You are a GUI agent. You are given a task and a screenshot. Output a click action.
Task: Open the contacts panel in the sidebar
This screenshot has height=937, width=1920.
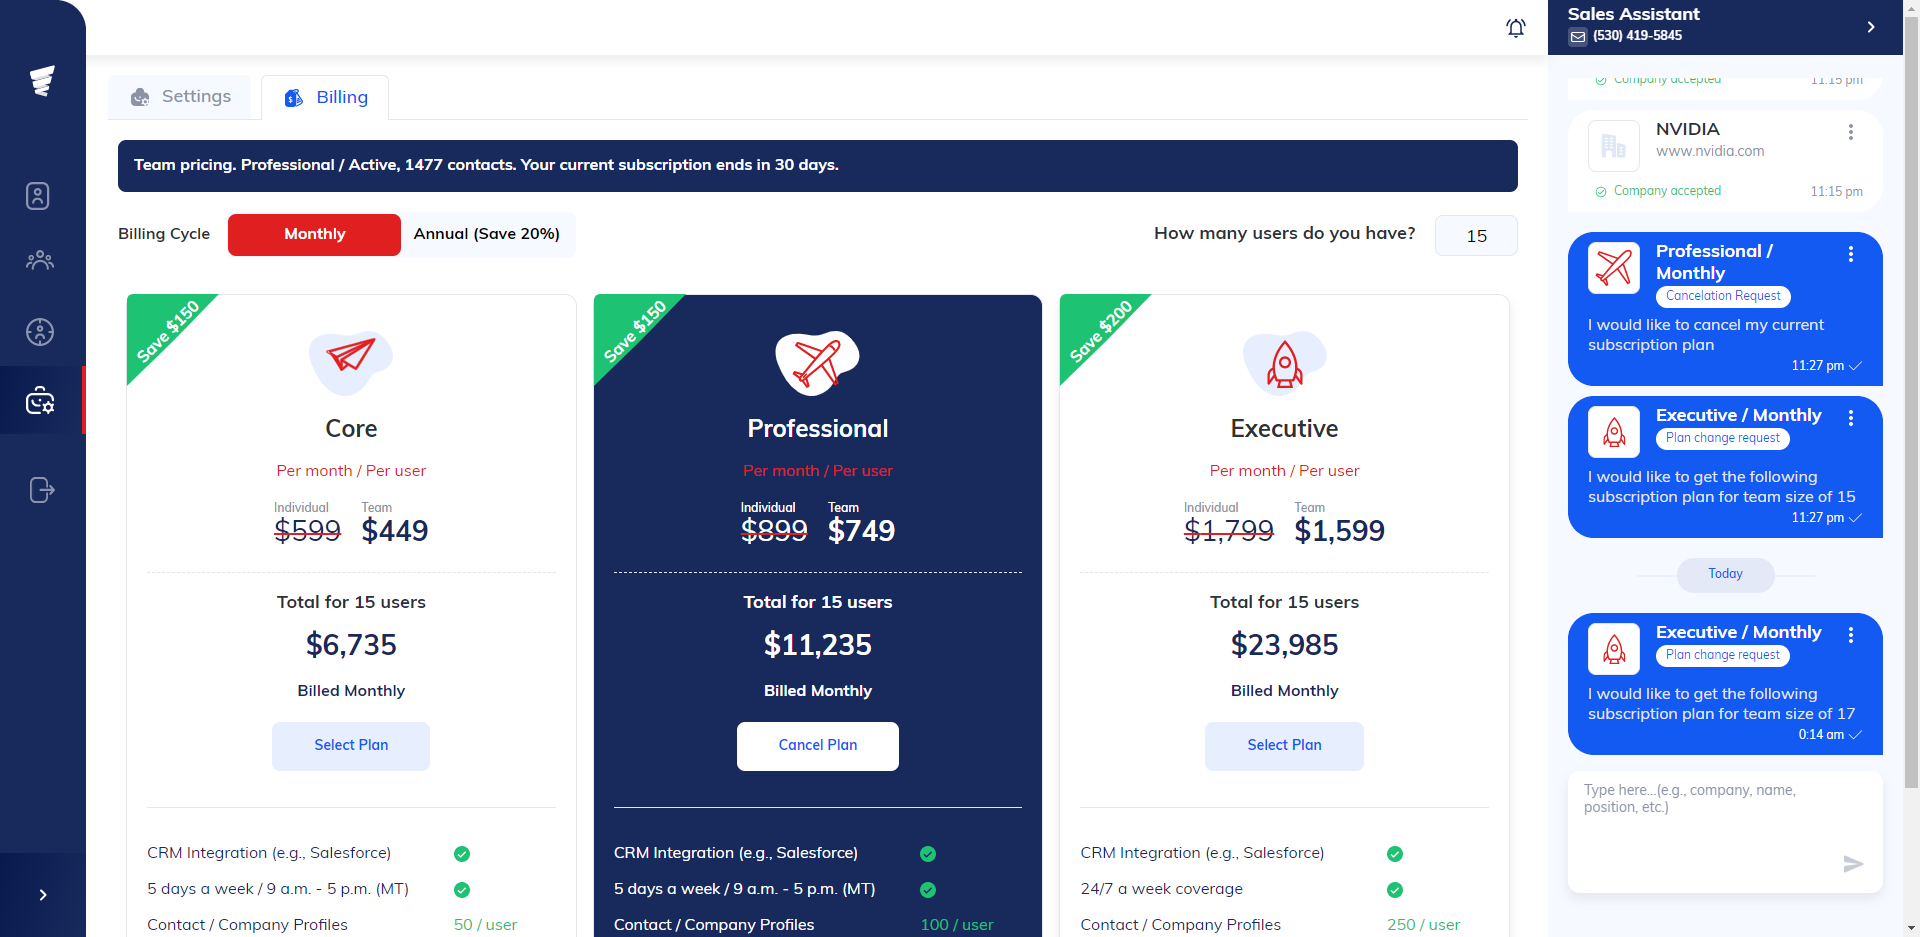(x=38, y=196)
